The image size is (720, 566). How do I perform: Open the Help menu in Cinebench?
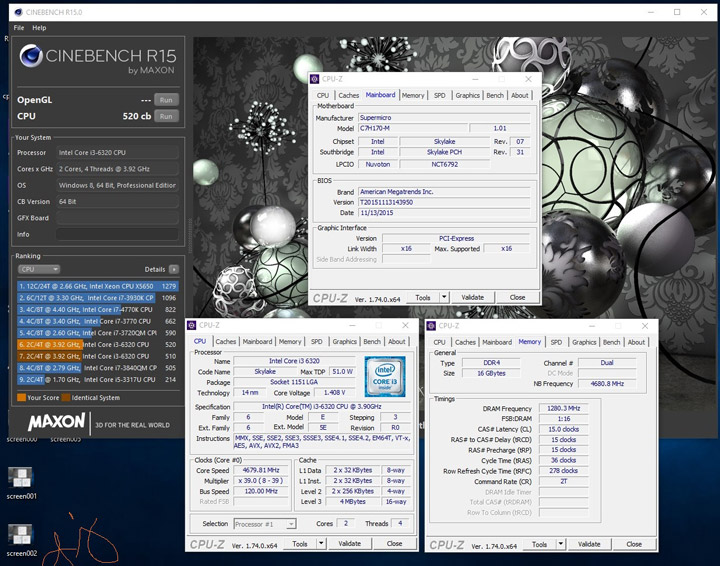(x=39, y=28)
